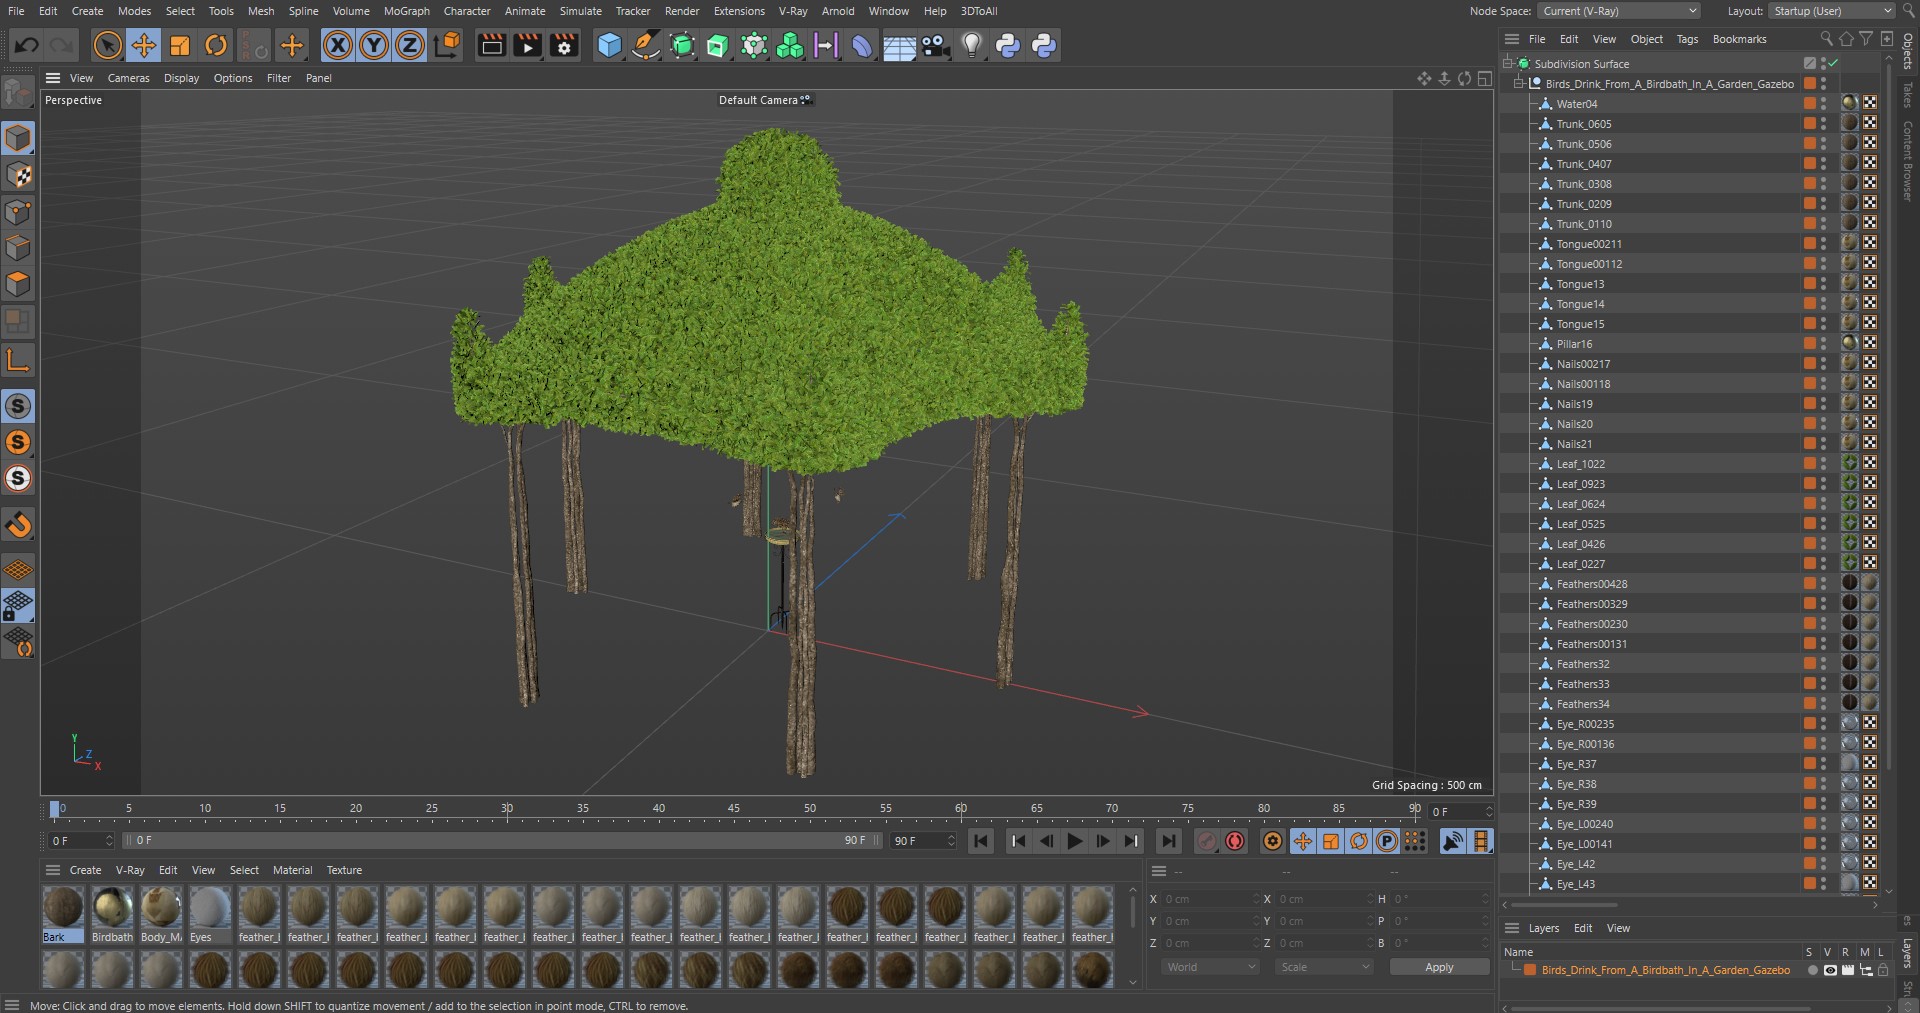Image resolution: width=1920 pixels, height=1013 pixels.
Task: Click the X position input field
Action: click(1210, 899)
